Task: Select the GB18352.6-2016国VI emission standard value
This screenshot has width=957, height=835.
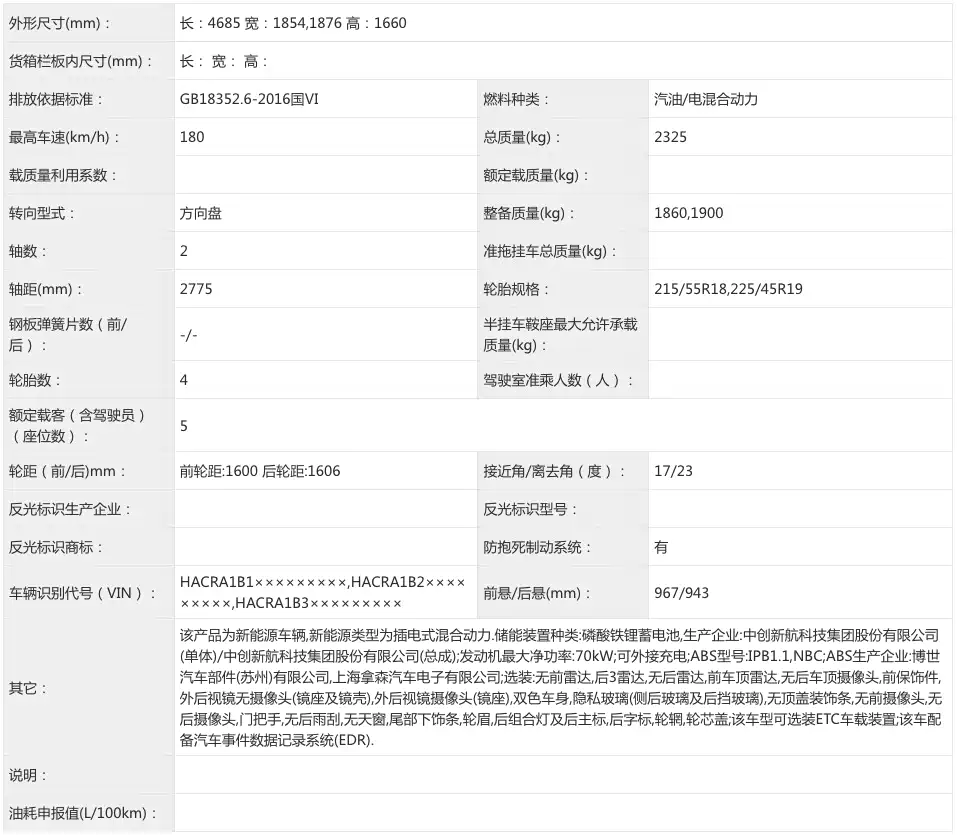Action: (249, 99)
